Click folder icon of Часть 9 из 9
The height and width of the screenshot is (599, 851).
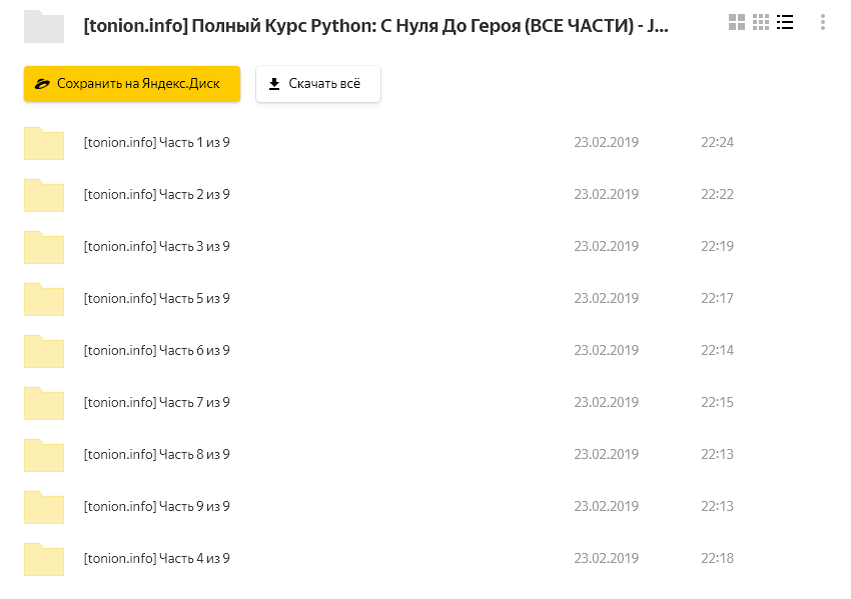point(44,507)
